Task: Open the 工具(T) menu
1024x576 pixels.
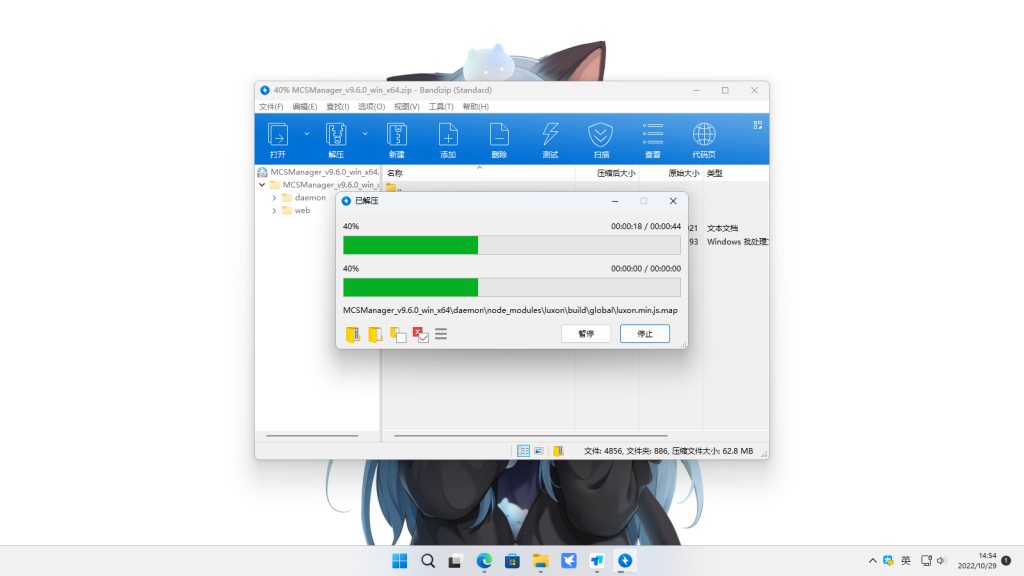Action: pyautogui.click(x=441, y=106)
